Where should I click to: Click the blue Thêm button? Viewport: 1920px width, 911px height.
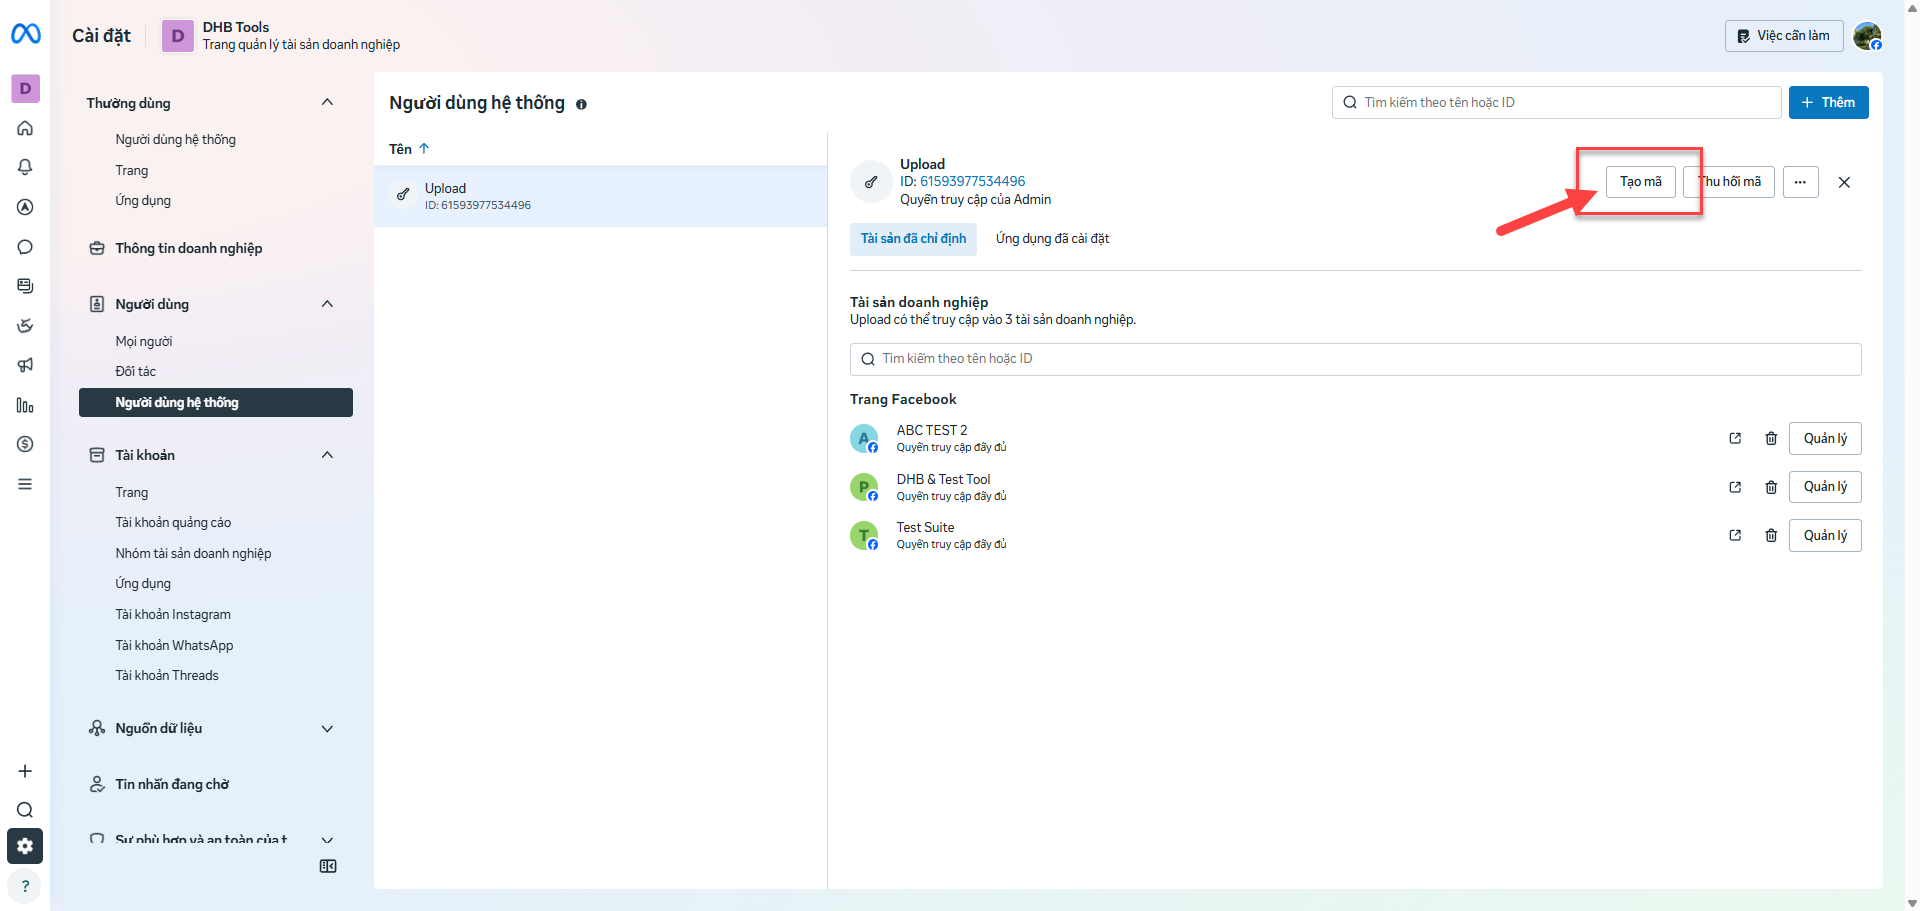[1828, 102]
